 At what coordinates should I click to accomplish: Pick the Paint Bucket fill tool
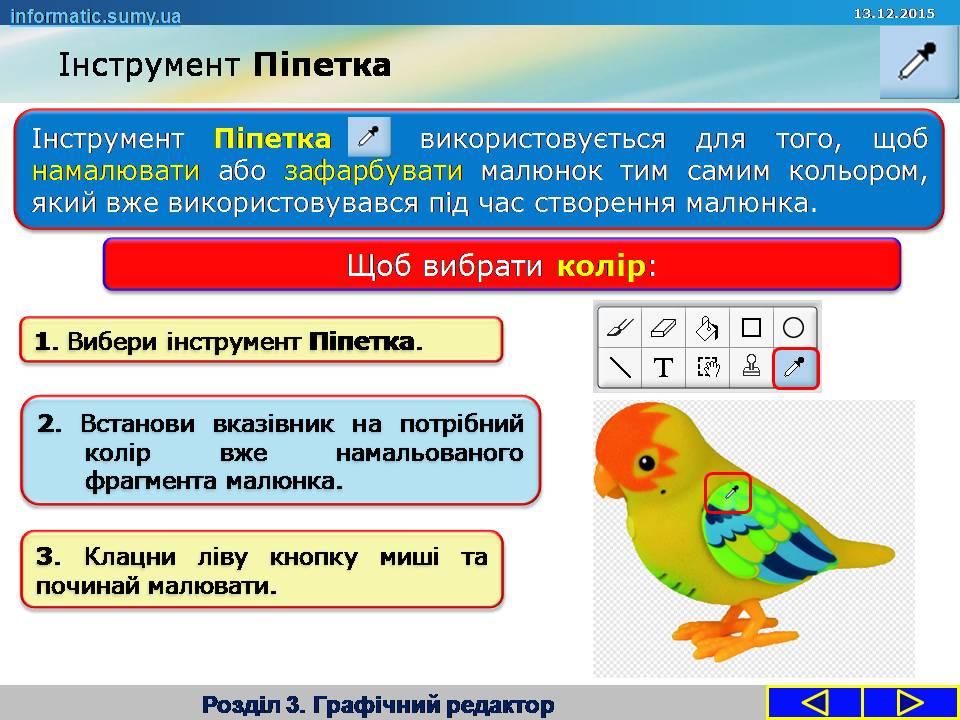(707, 327)
